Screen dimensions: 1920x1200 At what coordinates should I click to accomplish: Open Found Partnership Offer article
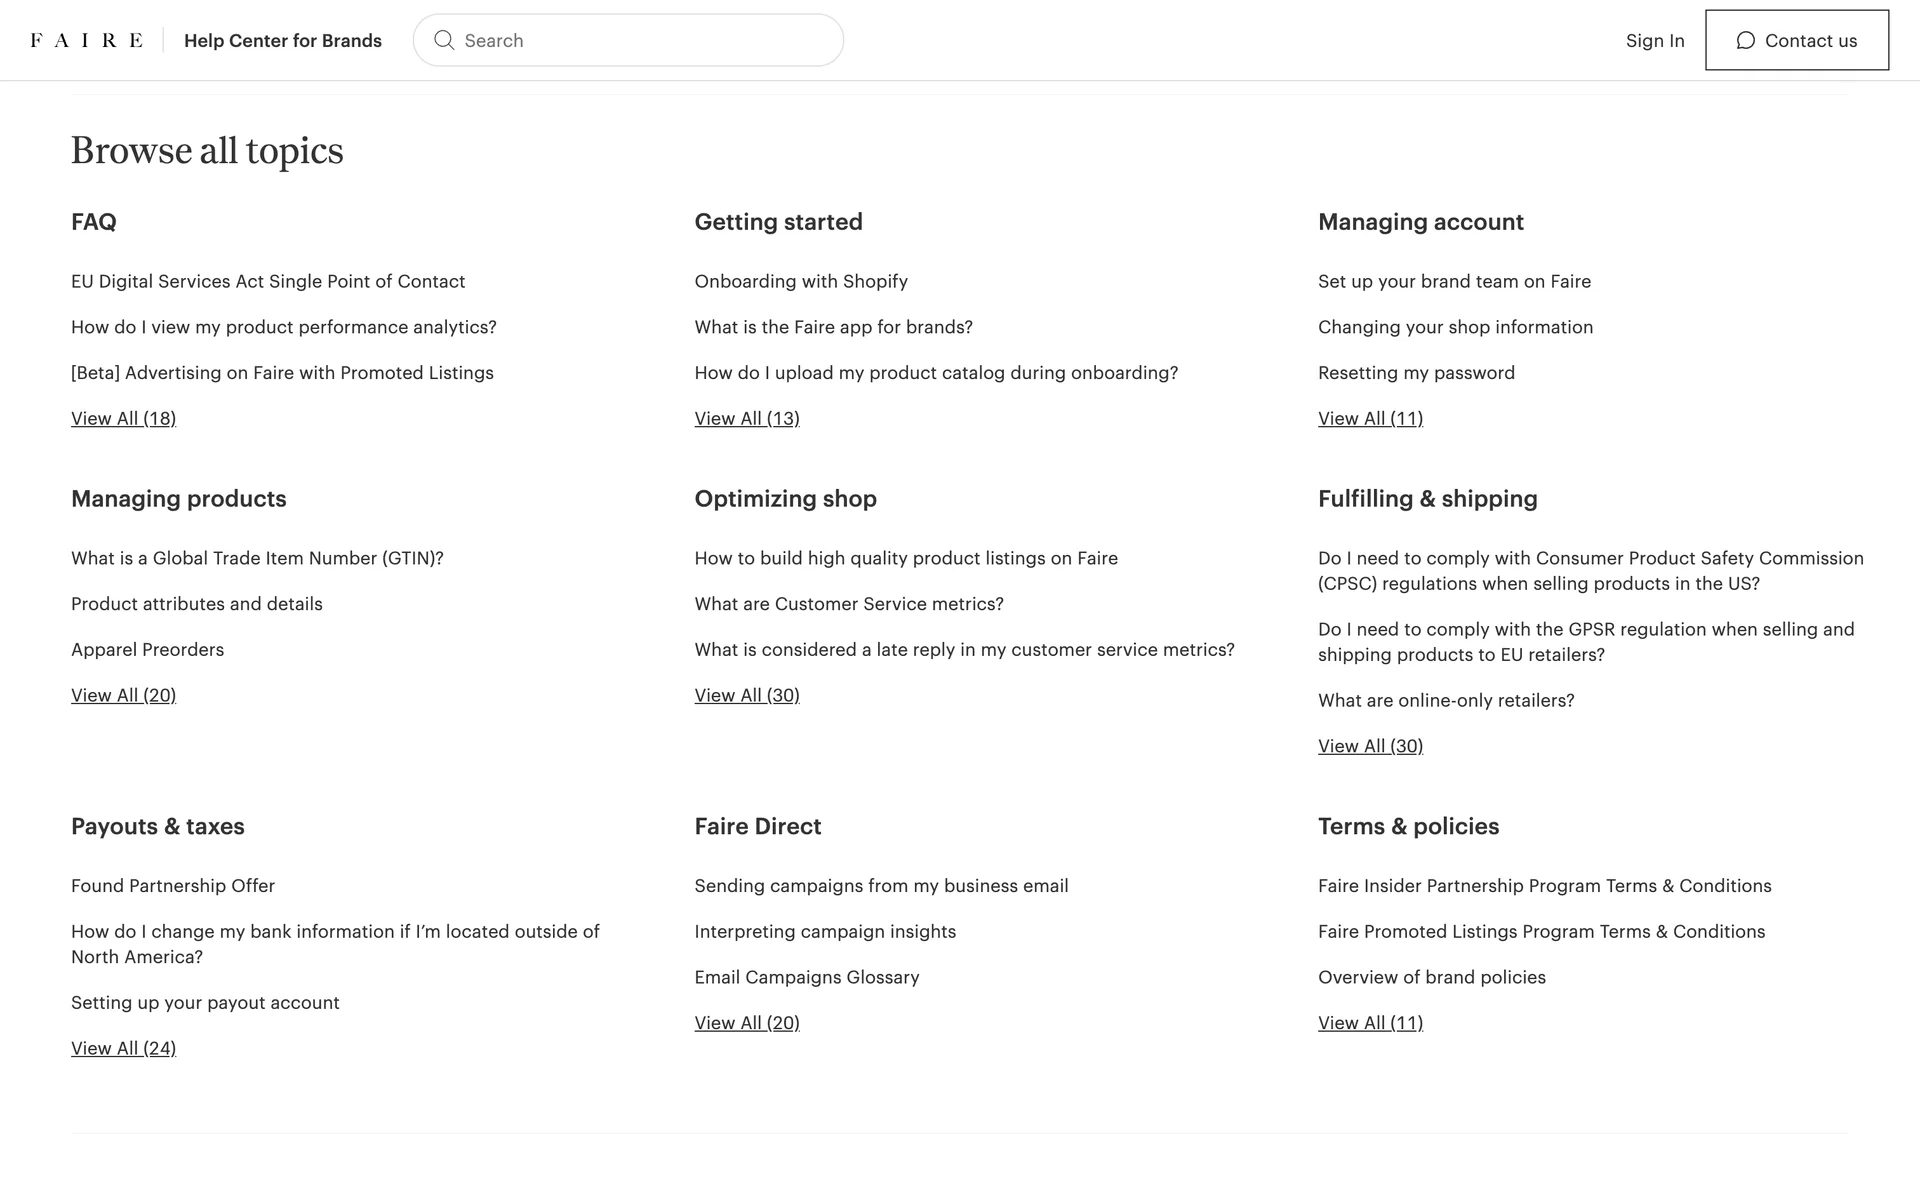point(172,885)
